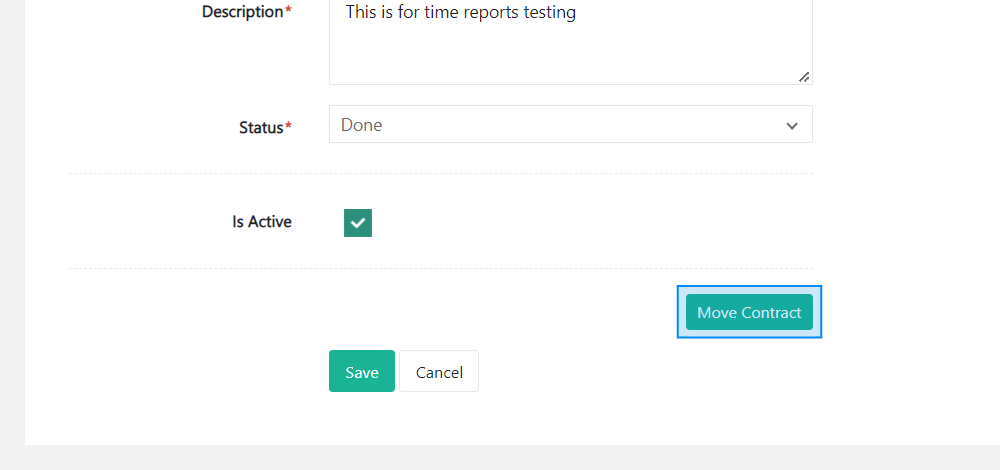This screenshot has width=1000, height=470.
Task: Click the Description field label
Action: pos(242,12)
